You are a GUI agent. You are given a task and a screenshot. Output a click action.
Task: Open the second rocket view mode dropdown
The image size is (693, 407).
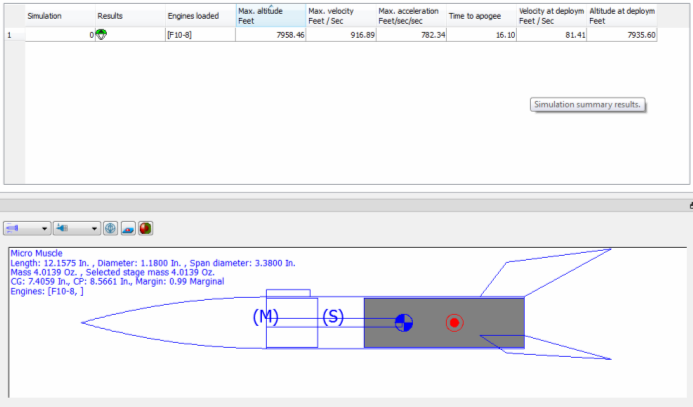pyautogui.click(x=77, y=228)
